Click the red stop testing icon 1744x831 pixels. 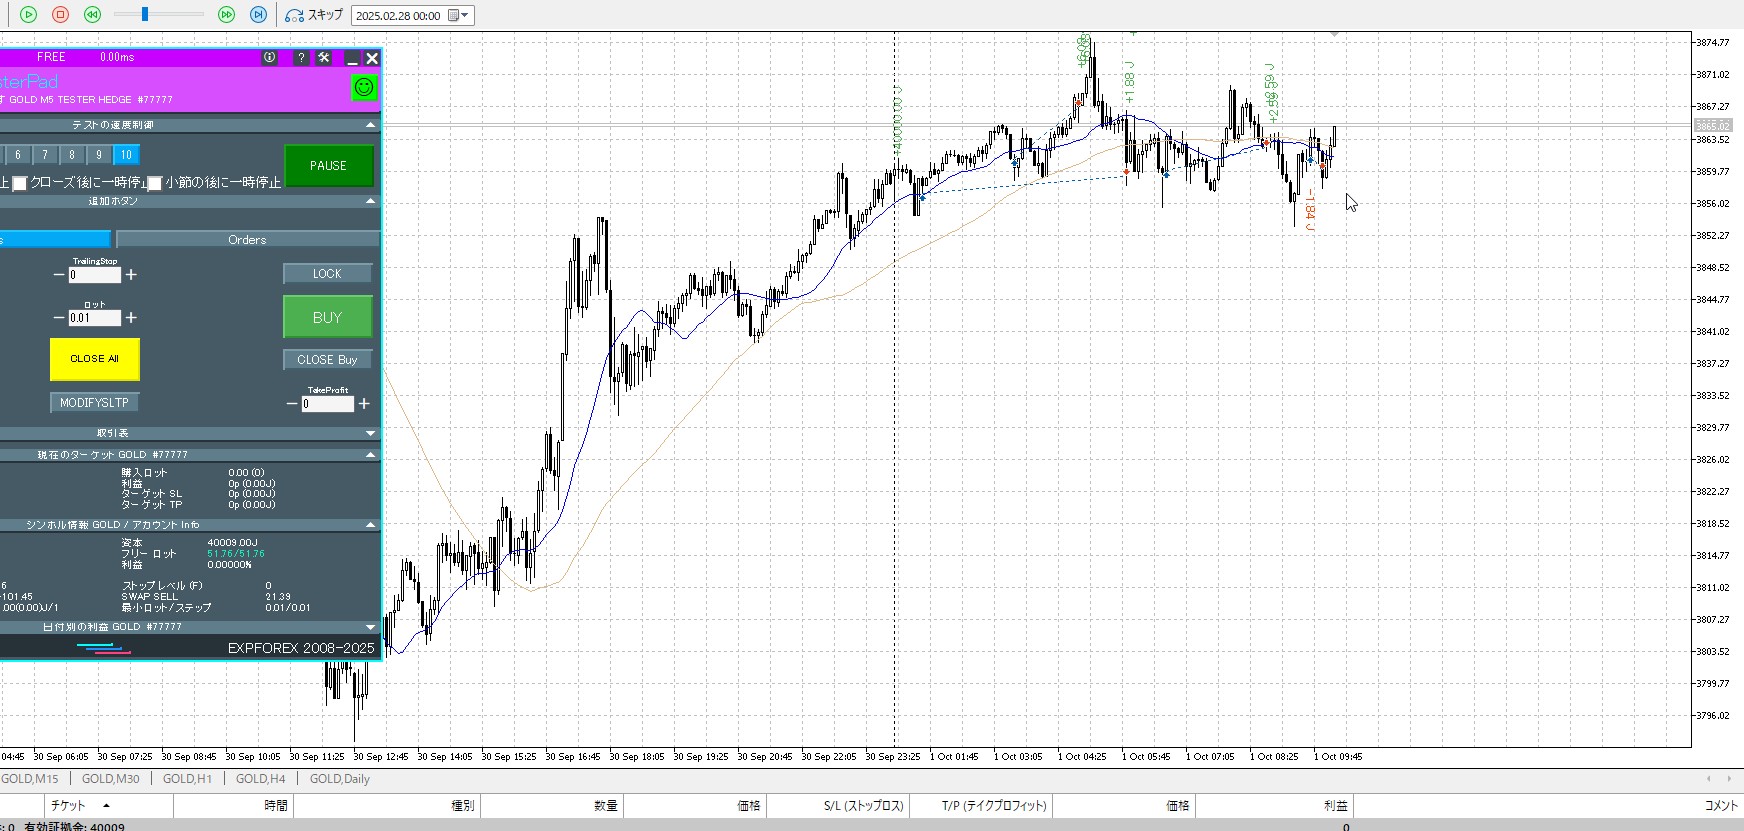(60, 15)
